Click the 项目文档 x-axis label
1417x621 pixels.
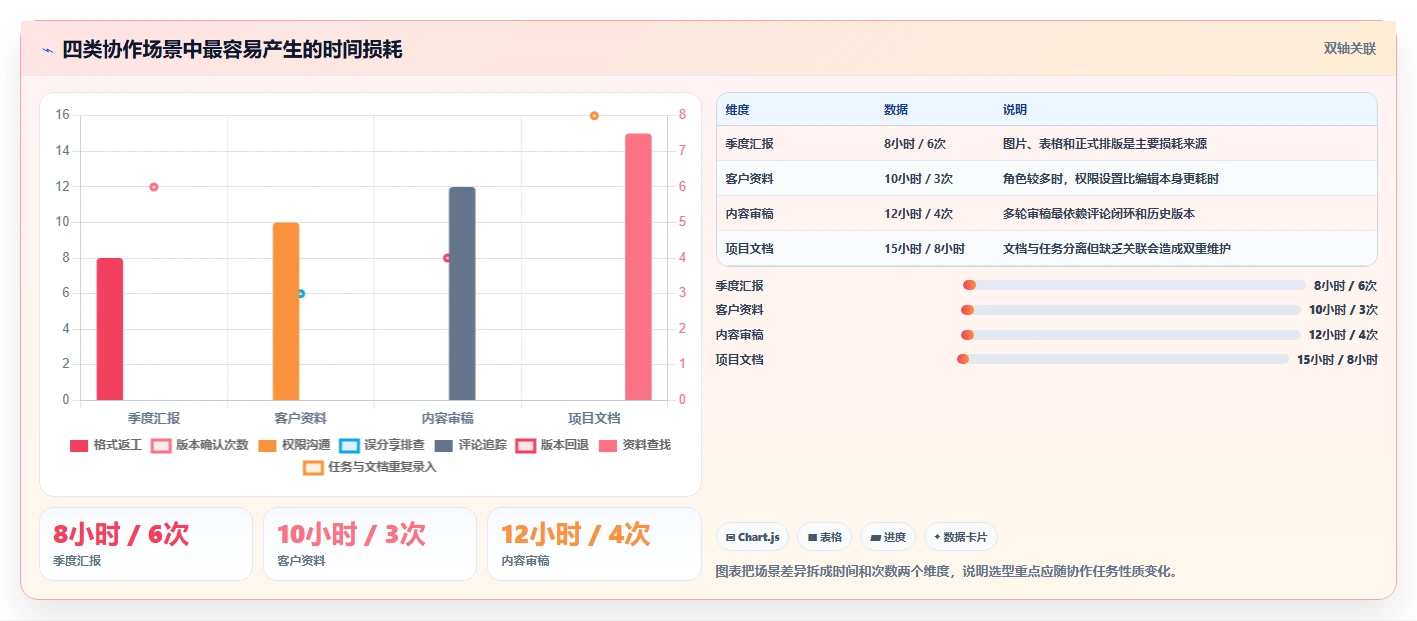[x=594, y=418]
